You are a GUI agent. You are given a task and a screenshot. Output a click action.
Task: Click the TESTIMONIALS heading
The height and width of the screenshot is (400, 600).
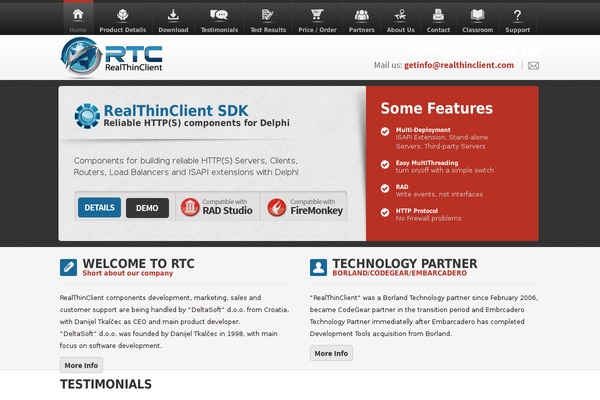106,384
